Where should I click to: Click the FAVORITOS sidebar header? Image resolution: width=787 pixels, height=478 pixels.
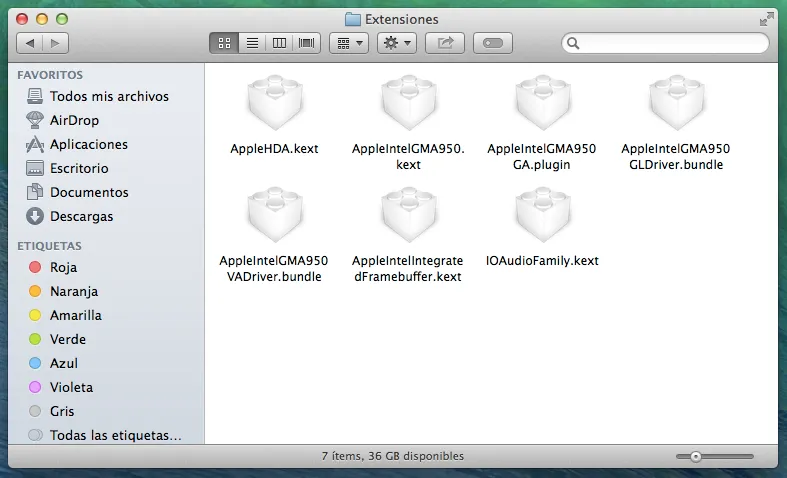(50, 75)
